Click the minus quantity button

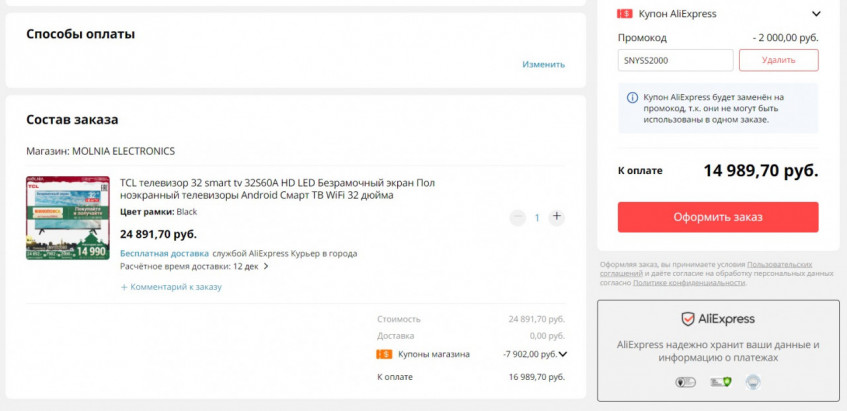(517, 217)
